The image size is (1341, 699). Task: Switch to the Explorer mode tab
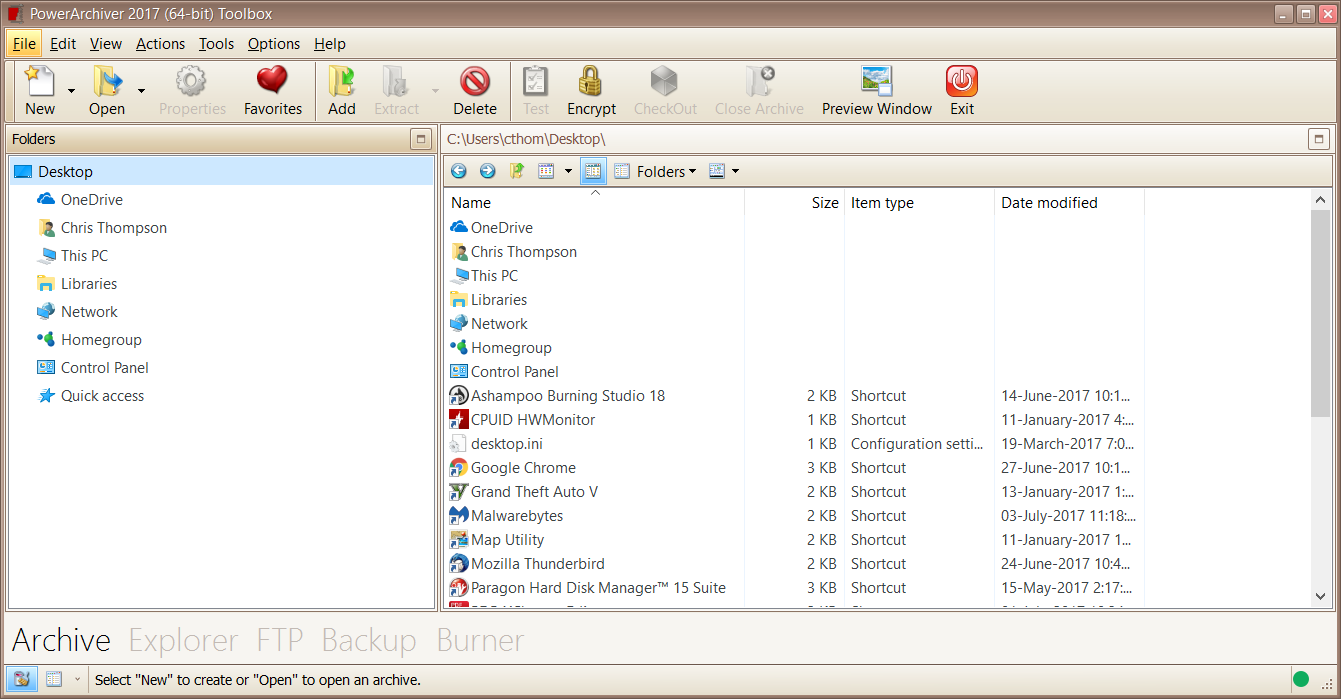(x=183, y=640)
